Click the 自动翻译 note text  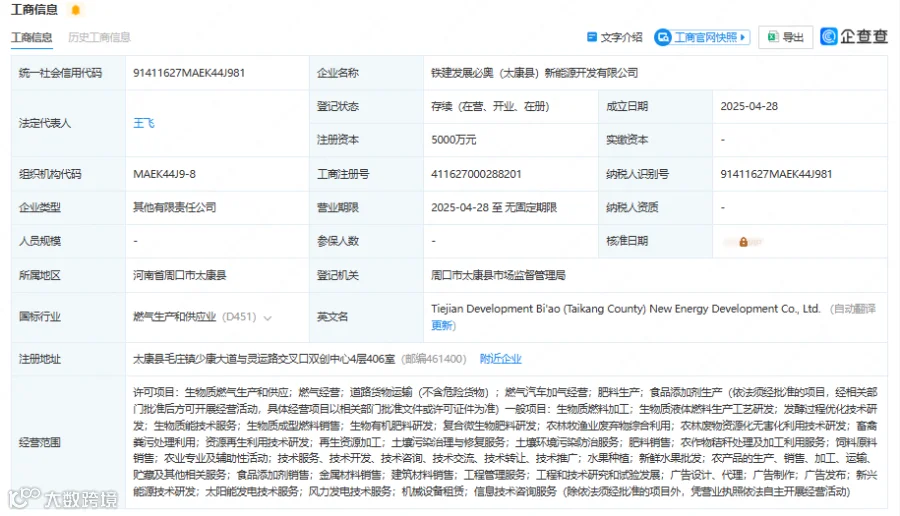point(853,309)
